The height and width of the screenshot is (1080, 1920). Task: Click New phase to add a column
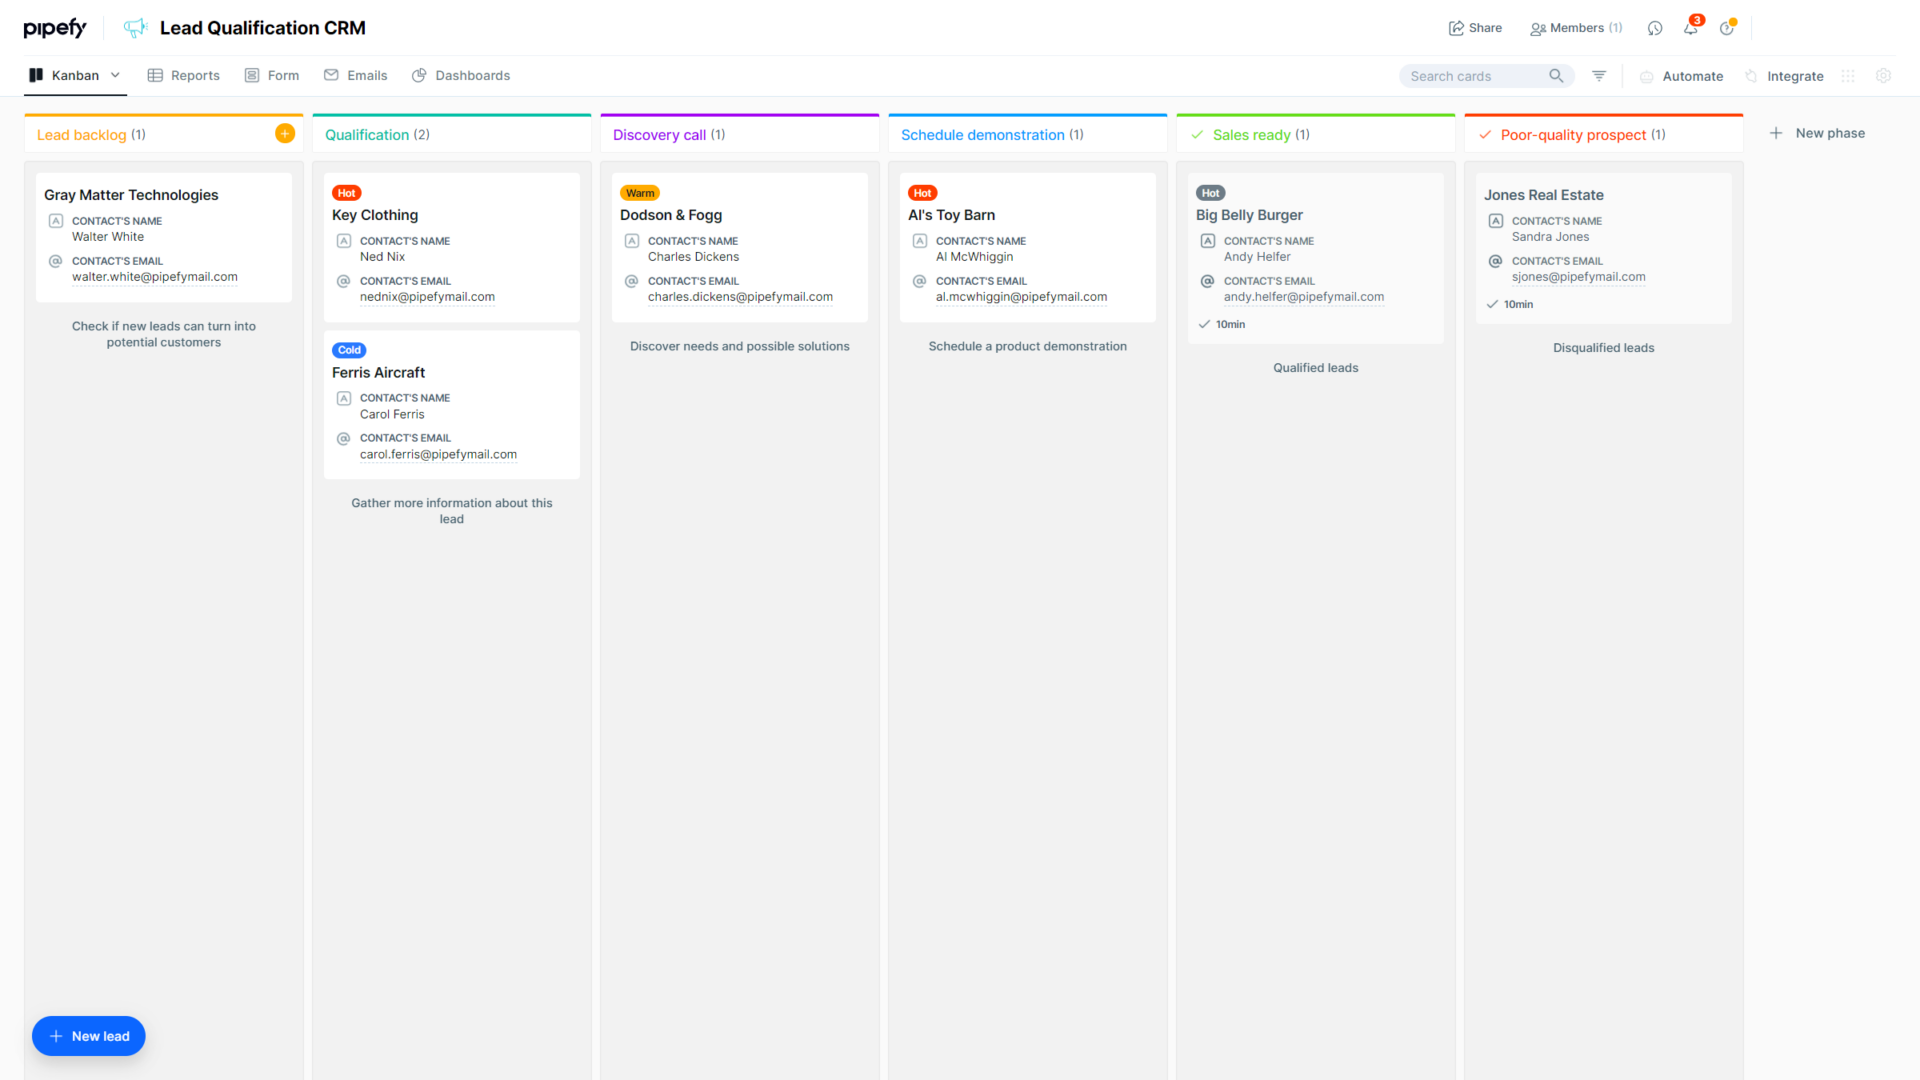click(x=1817, y=132)
